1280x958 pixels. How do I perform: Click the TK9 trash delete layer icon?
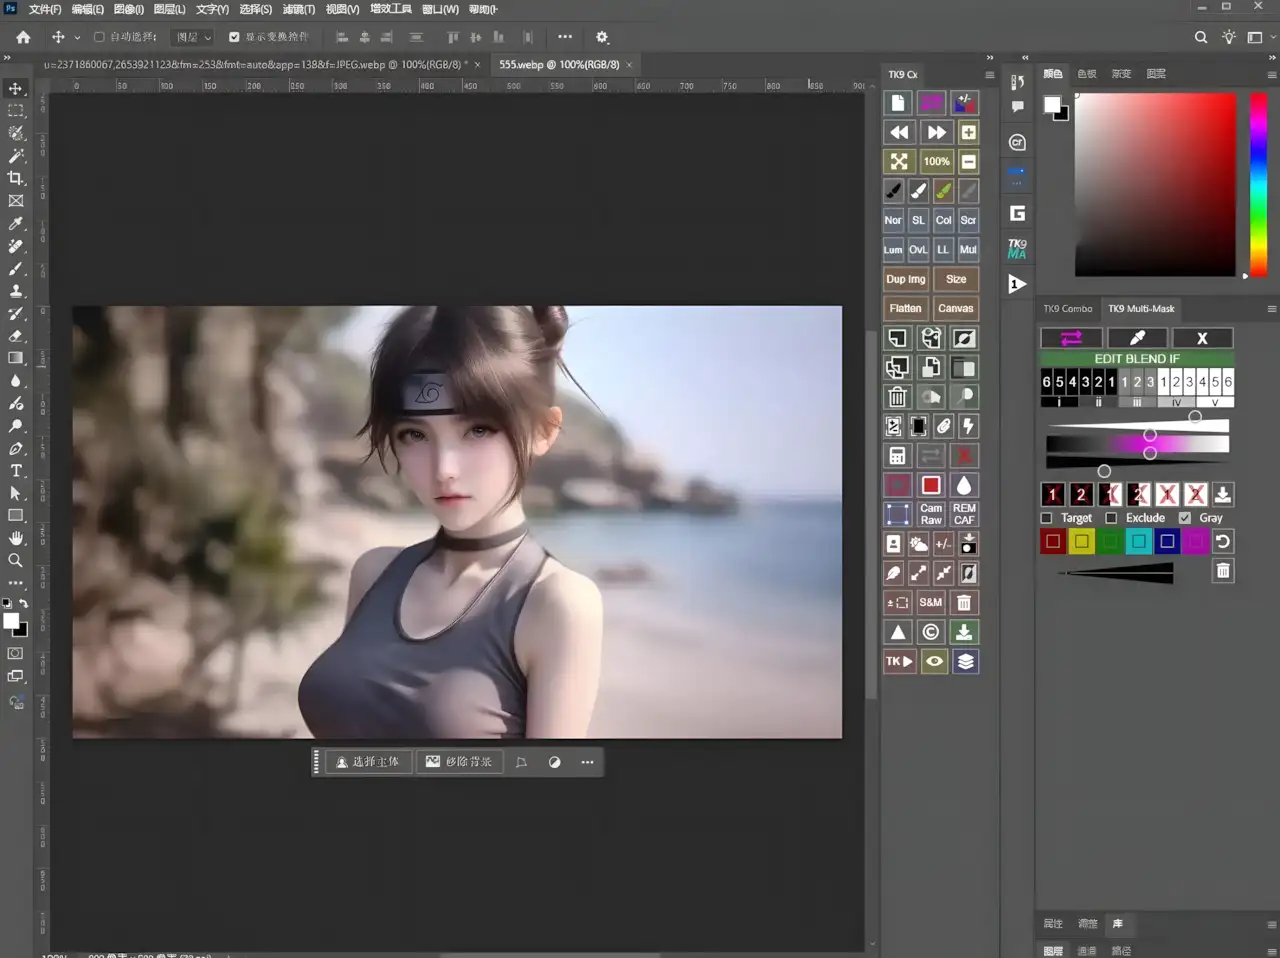coord(898,397)
